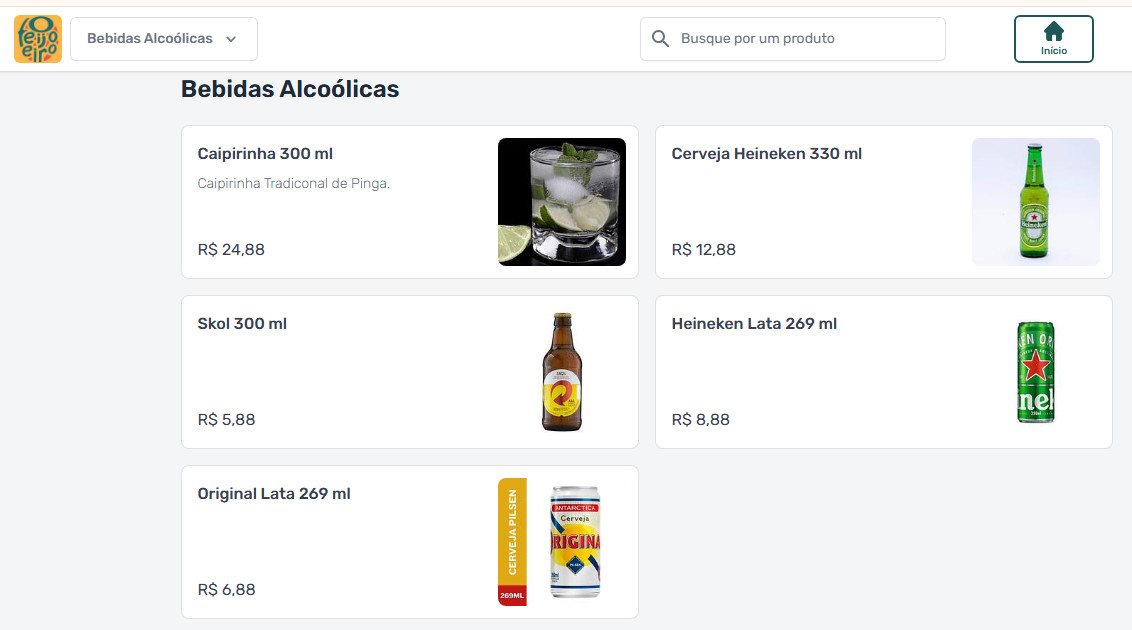Open the Original Lata 269 ml title
1132x630 pixels.
click(274, 494)
